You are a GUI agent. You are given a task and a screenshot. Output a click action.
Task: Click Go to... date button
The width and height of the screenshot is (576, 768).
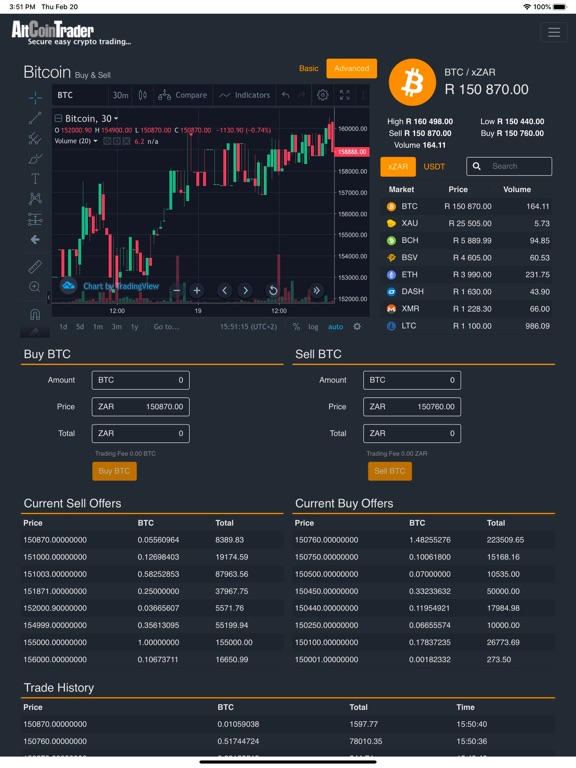click(167, 327)
